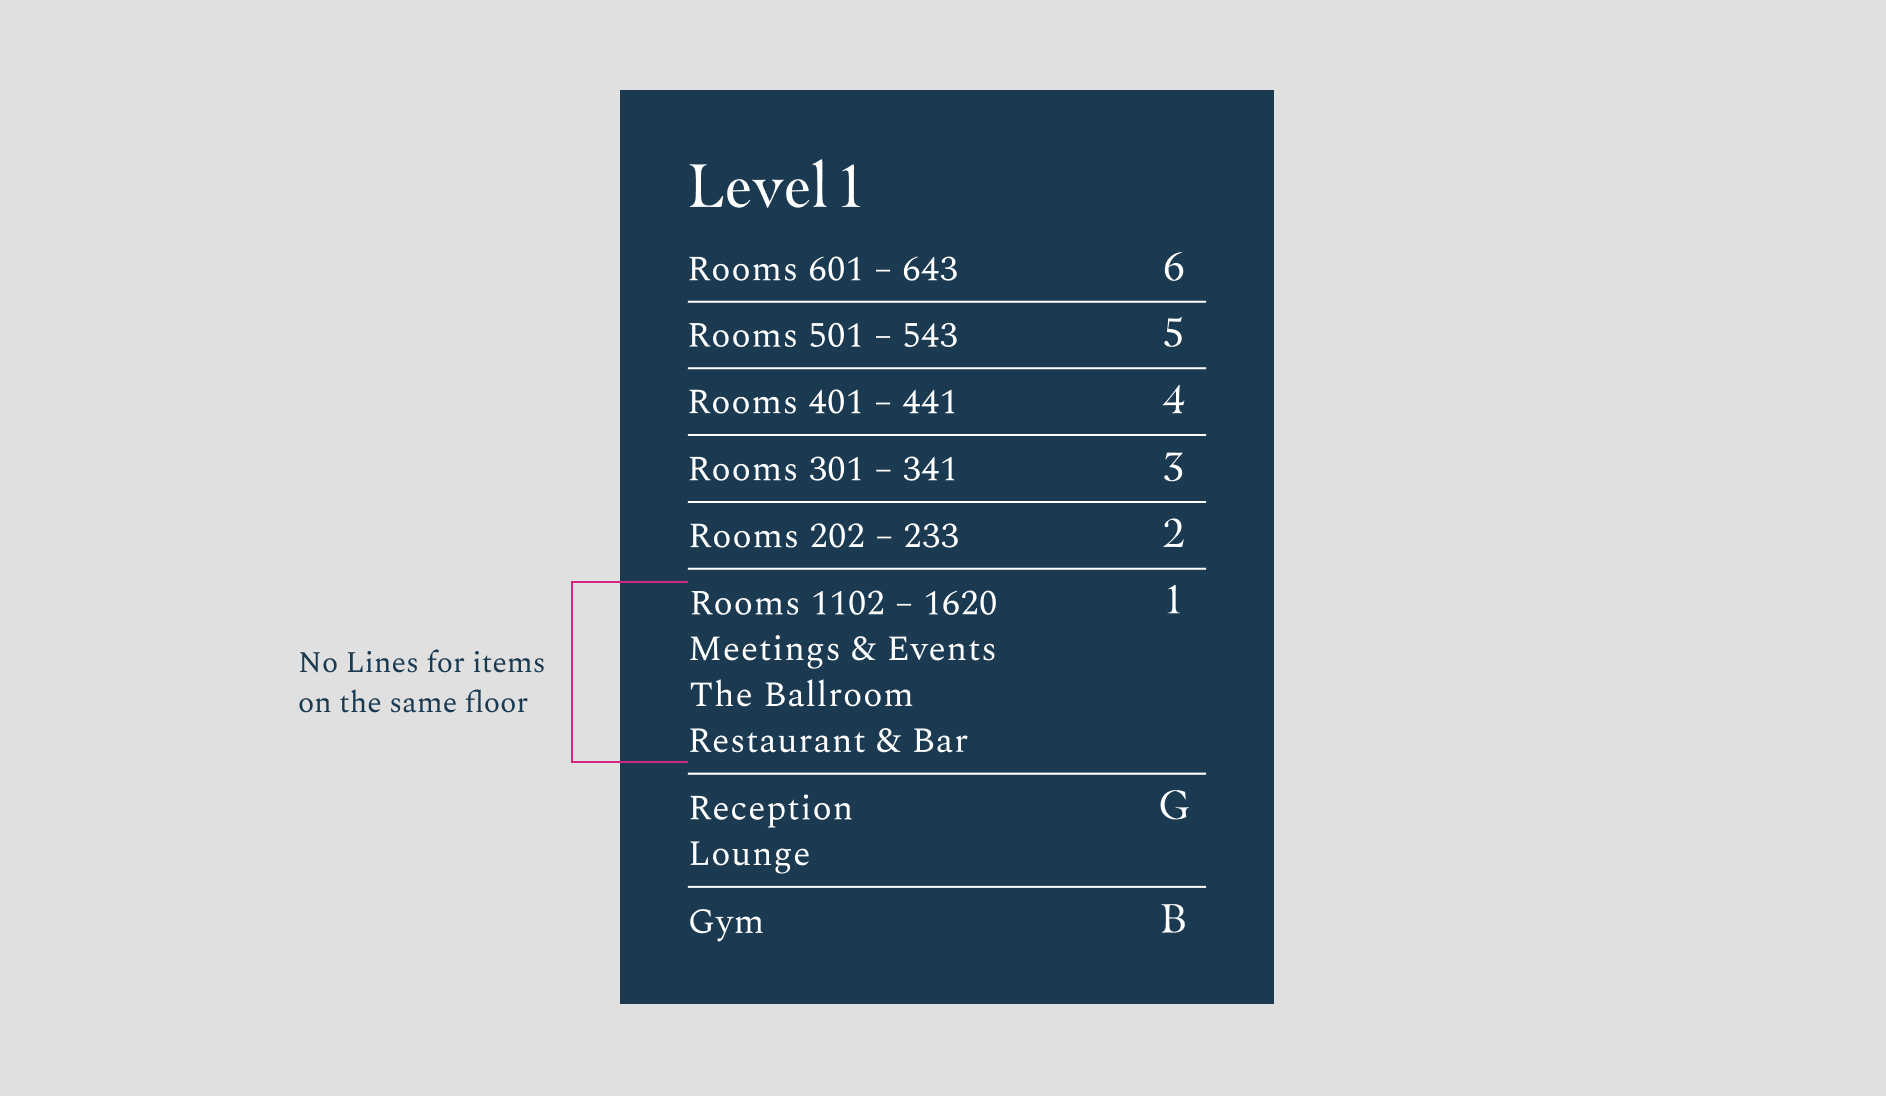This screenshot has height=1096, width=1886.
Task: Select the Rooms 601 – 643 entry
Action: point(823,270)
